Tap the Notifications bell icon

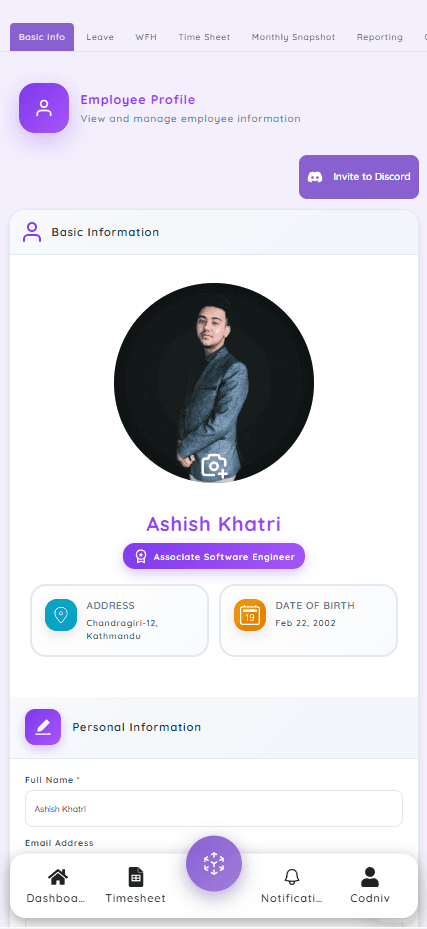pos(291,877)
